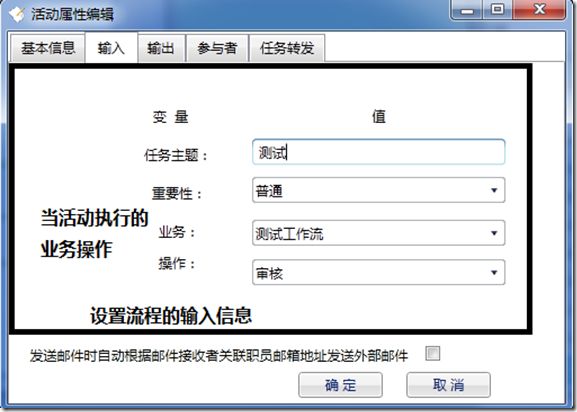Open the 操作 dropdown showing 审核
The width and height of the screenshot is (577, 412).
[x=379, y=273]
